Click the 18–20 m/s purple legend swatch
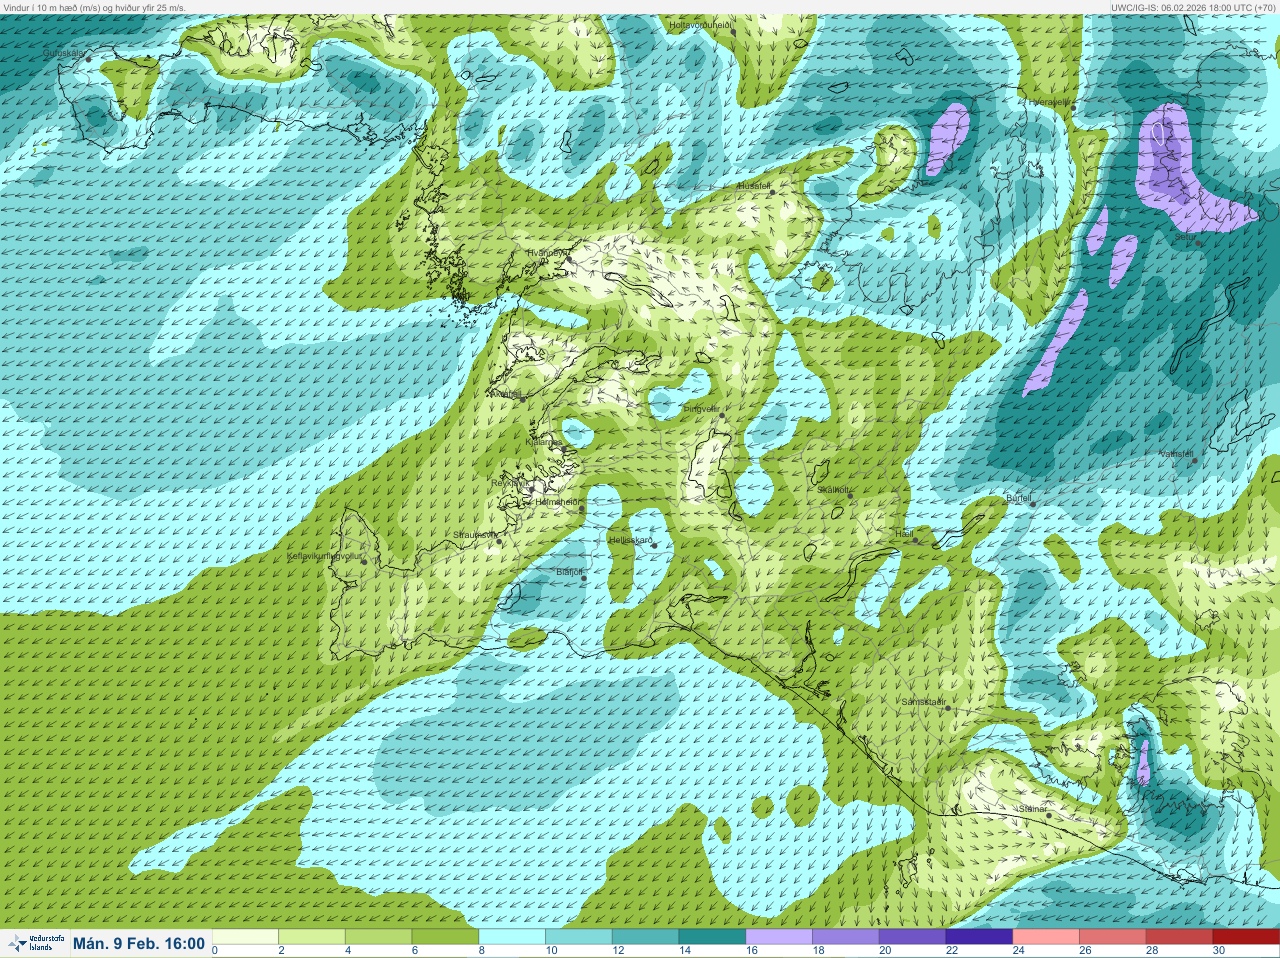The height and width of the screenshot is (958, 1280). pyautogui.click(x=846, y=937)
